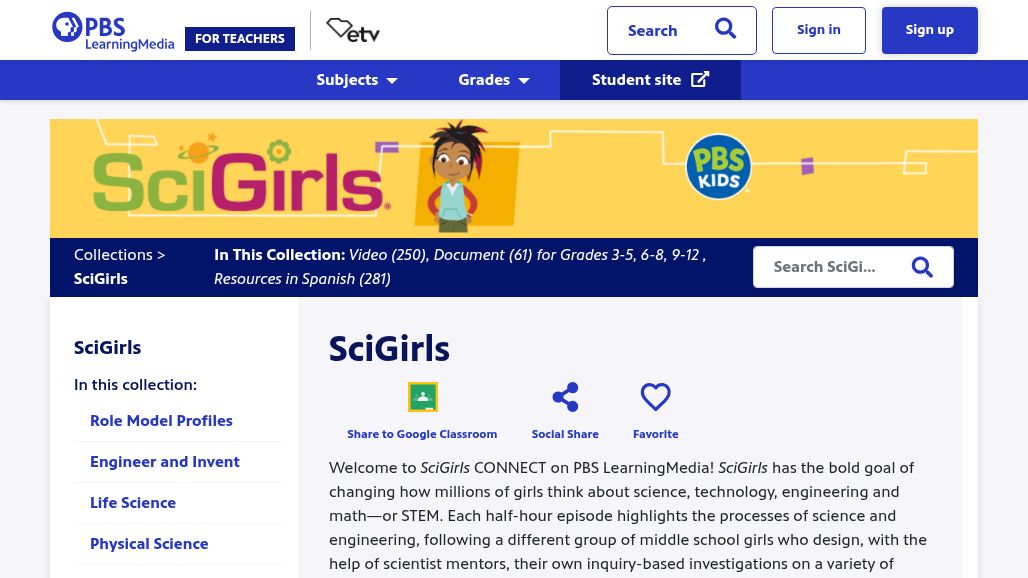The image size is (1028, 578).
Task: Expand the Grades dropdown menu
Action: click(494, 80)
